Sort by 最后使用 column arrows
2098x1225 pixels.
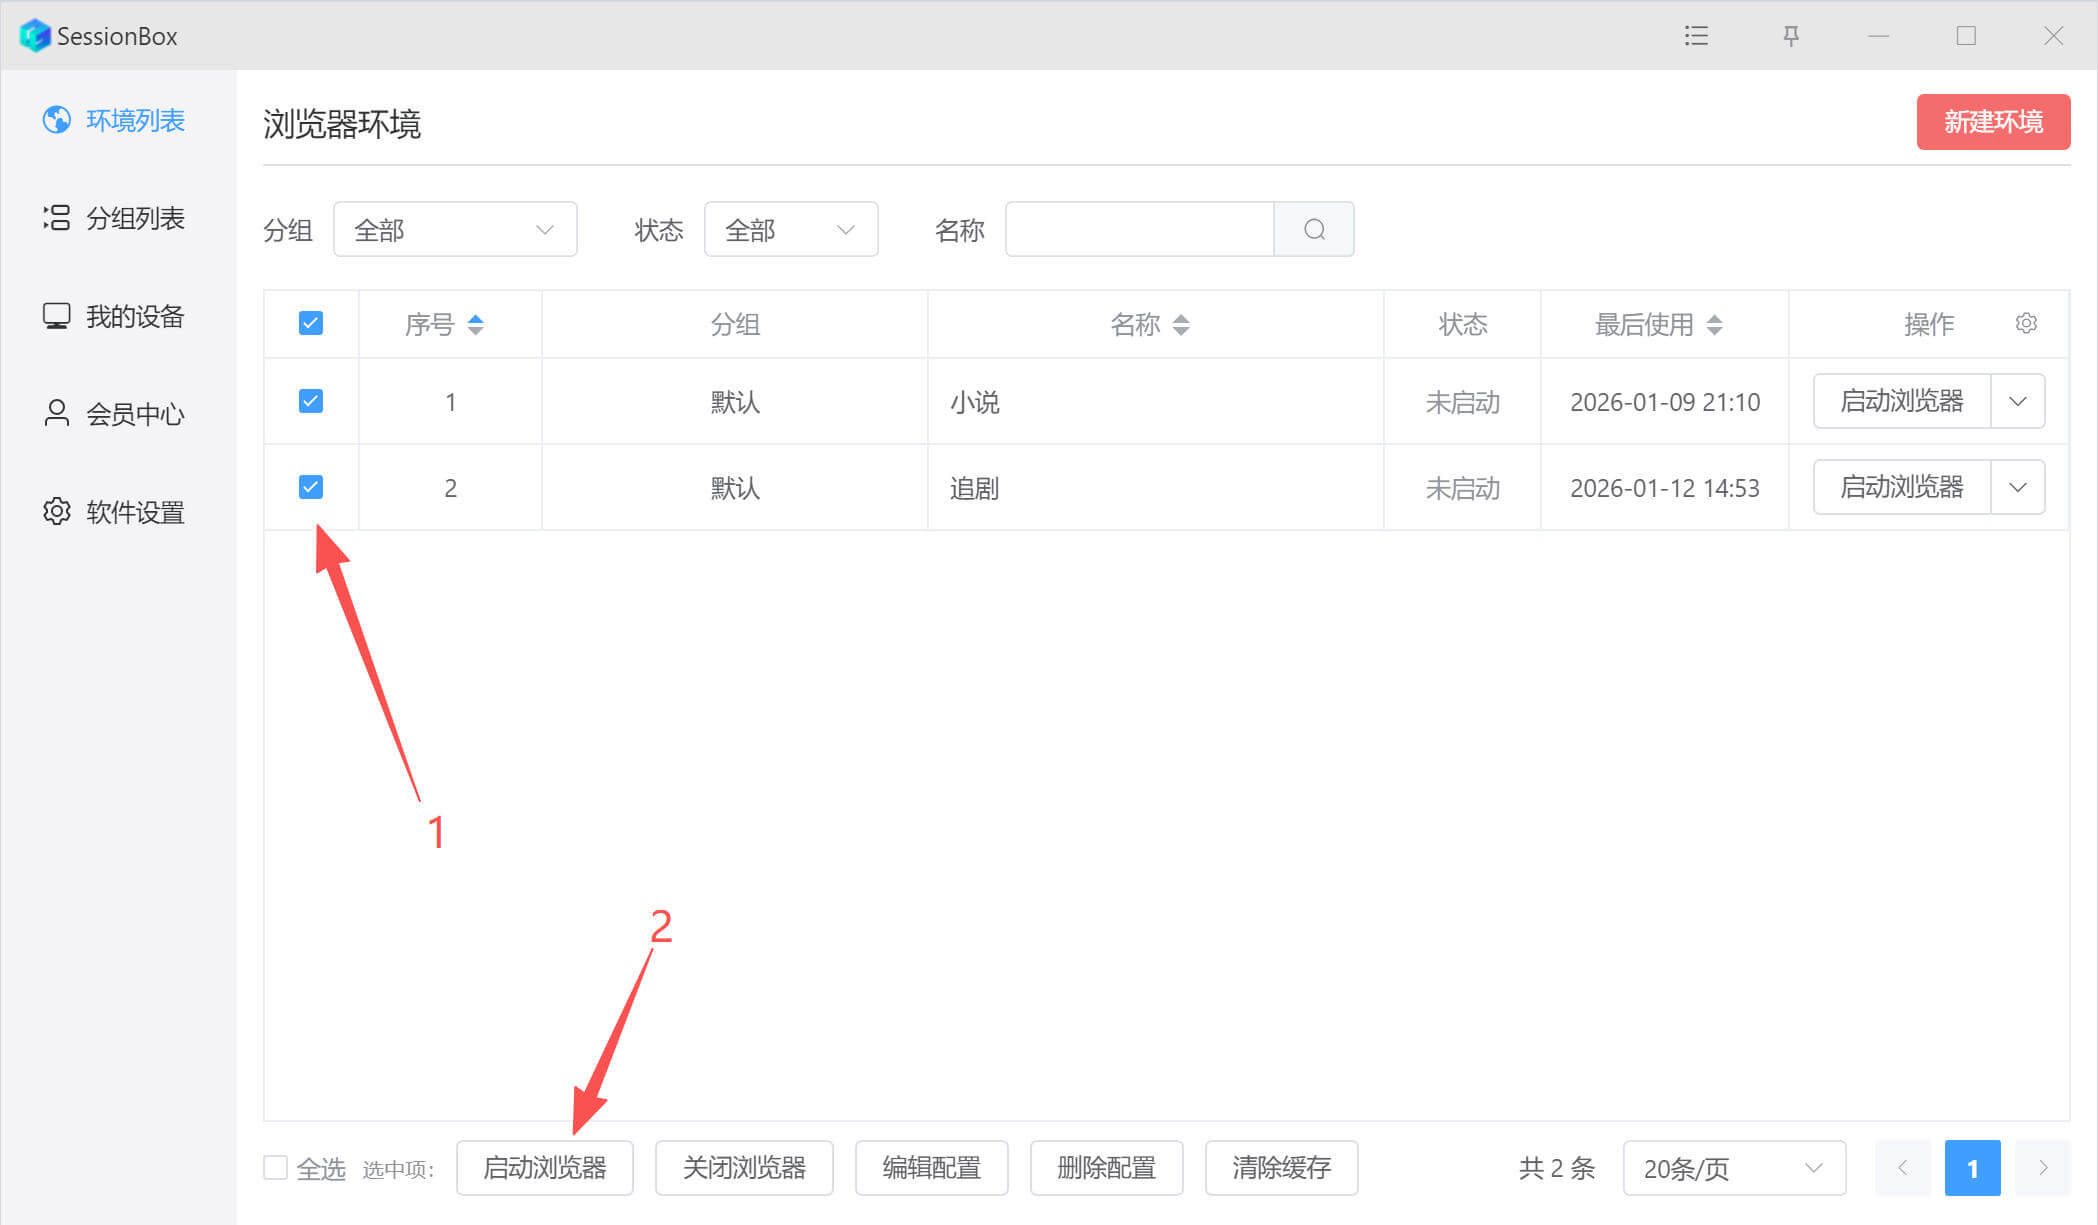[1714, 324]
